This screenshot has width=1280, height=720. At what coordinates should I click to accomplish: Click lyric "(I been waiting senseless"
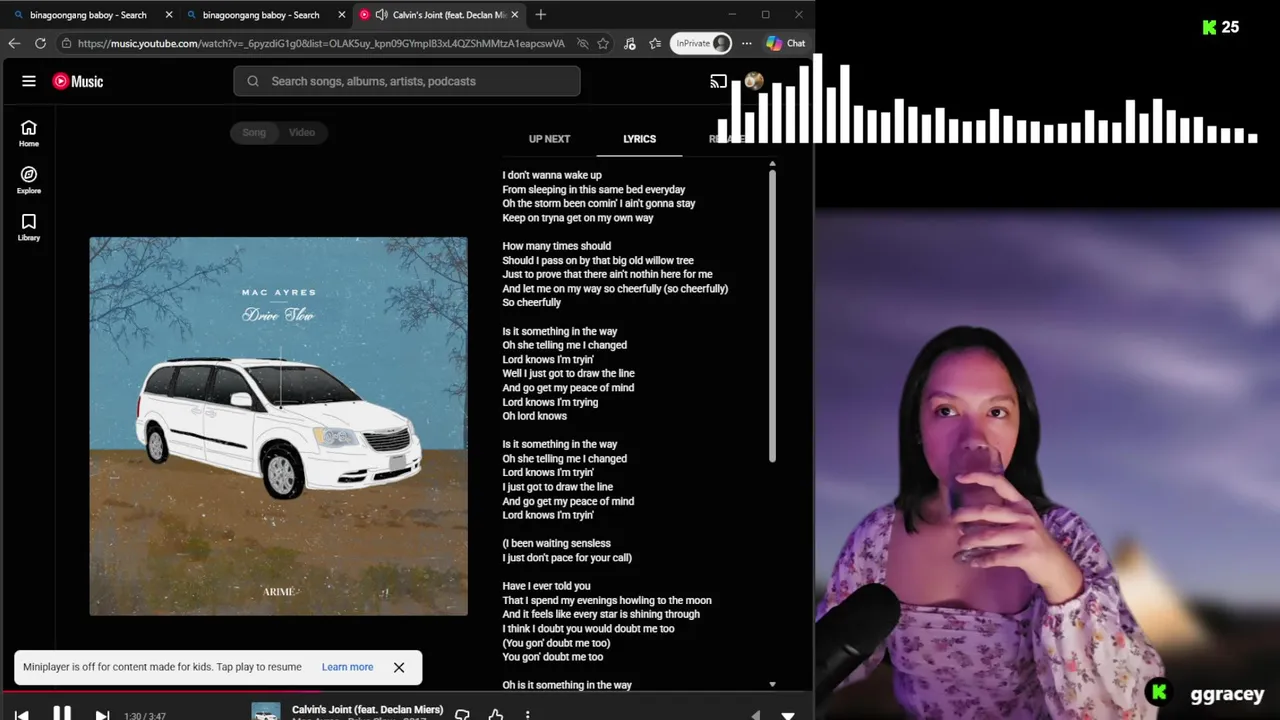point(556,543)
